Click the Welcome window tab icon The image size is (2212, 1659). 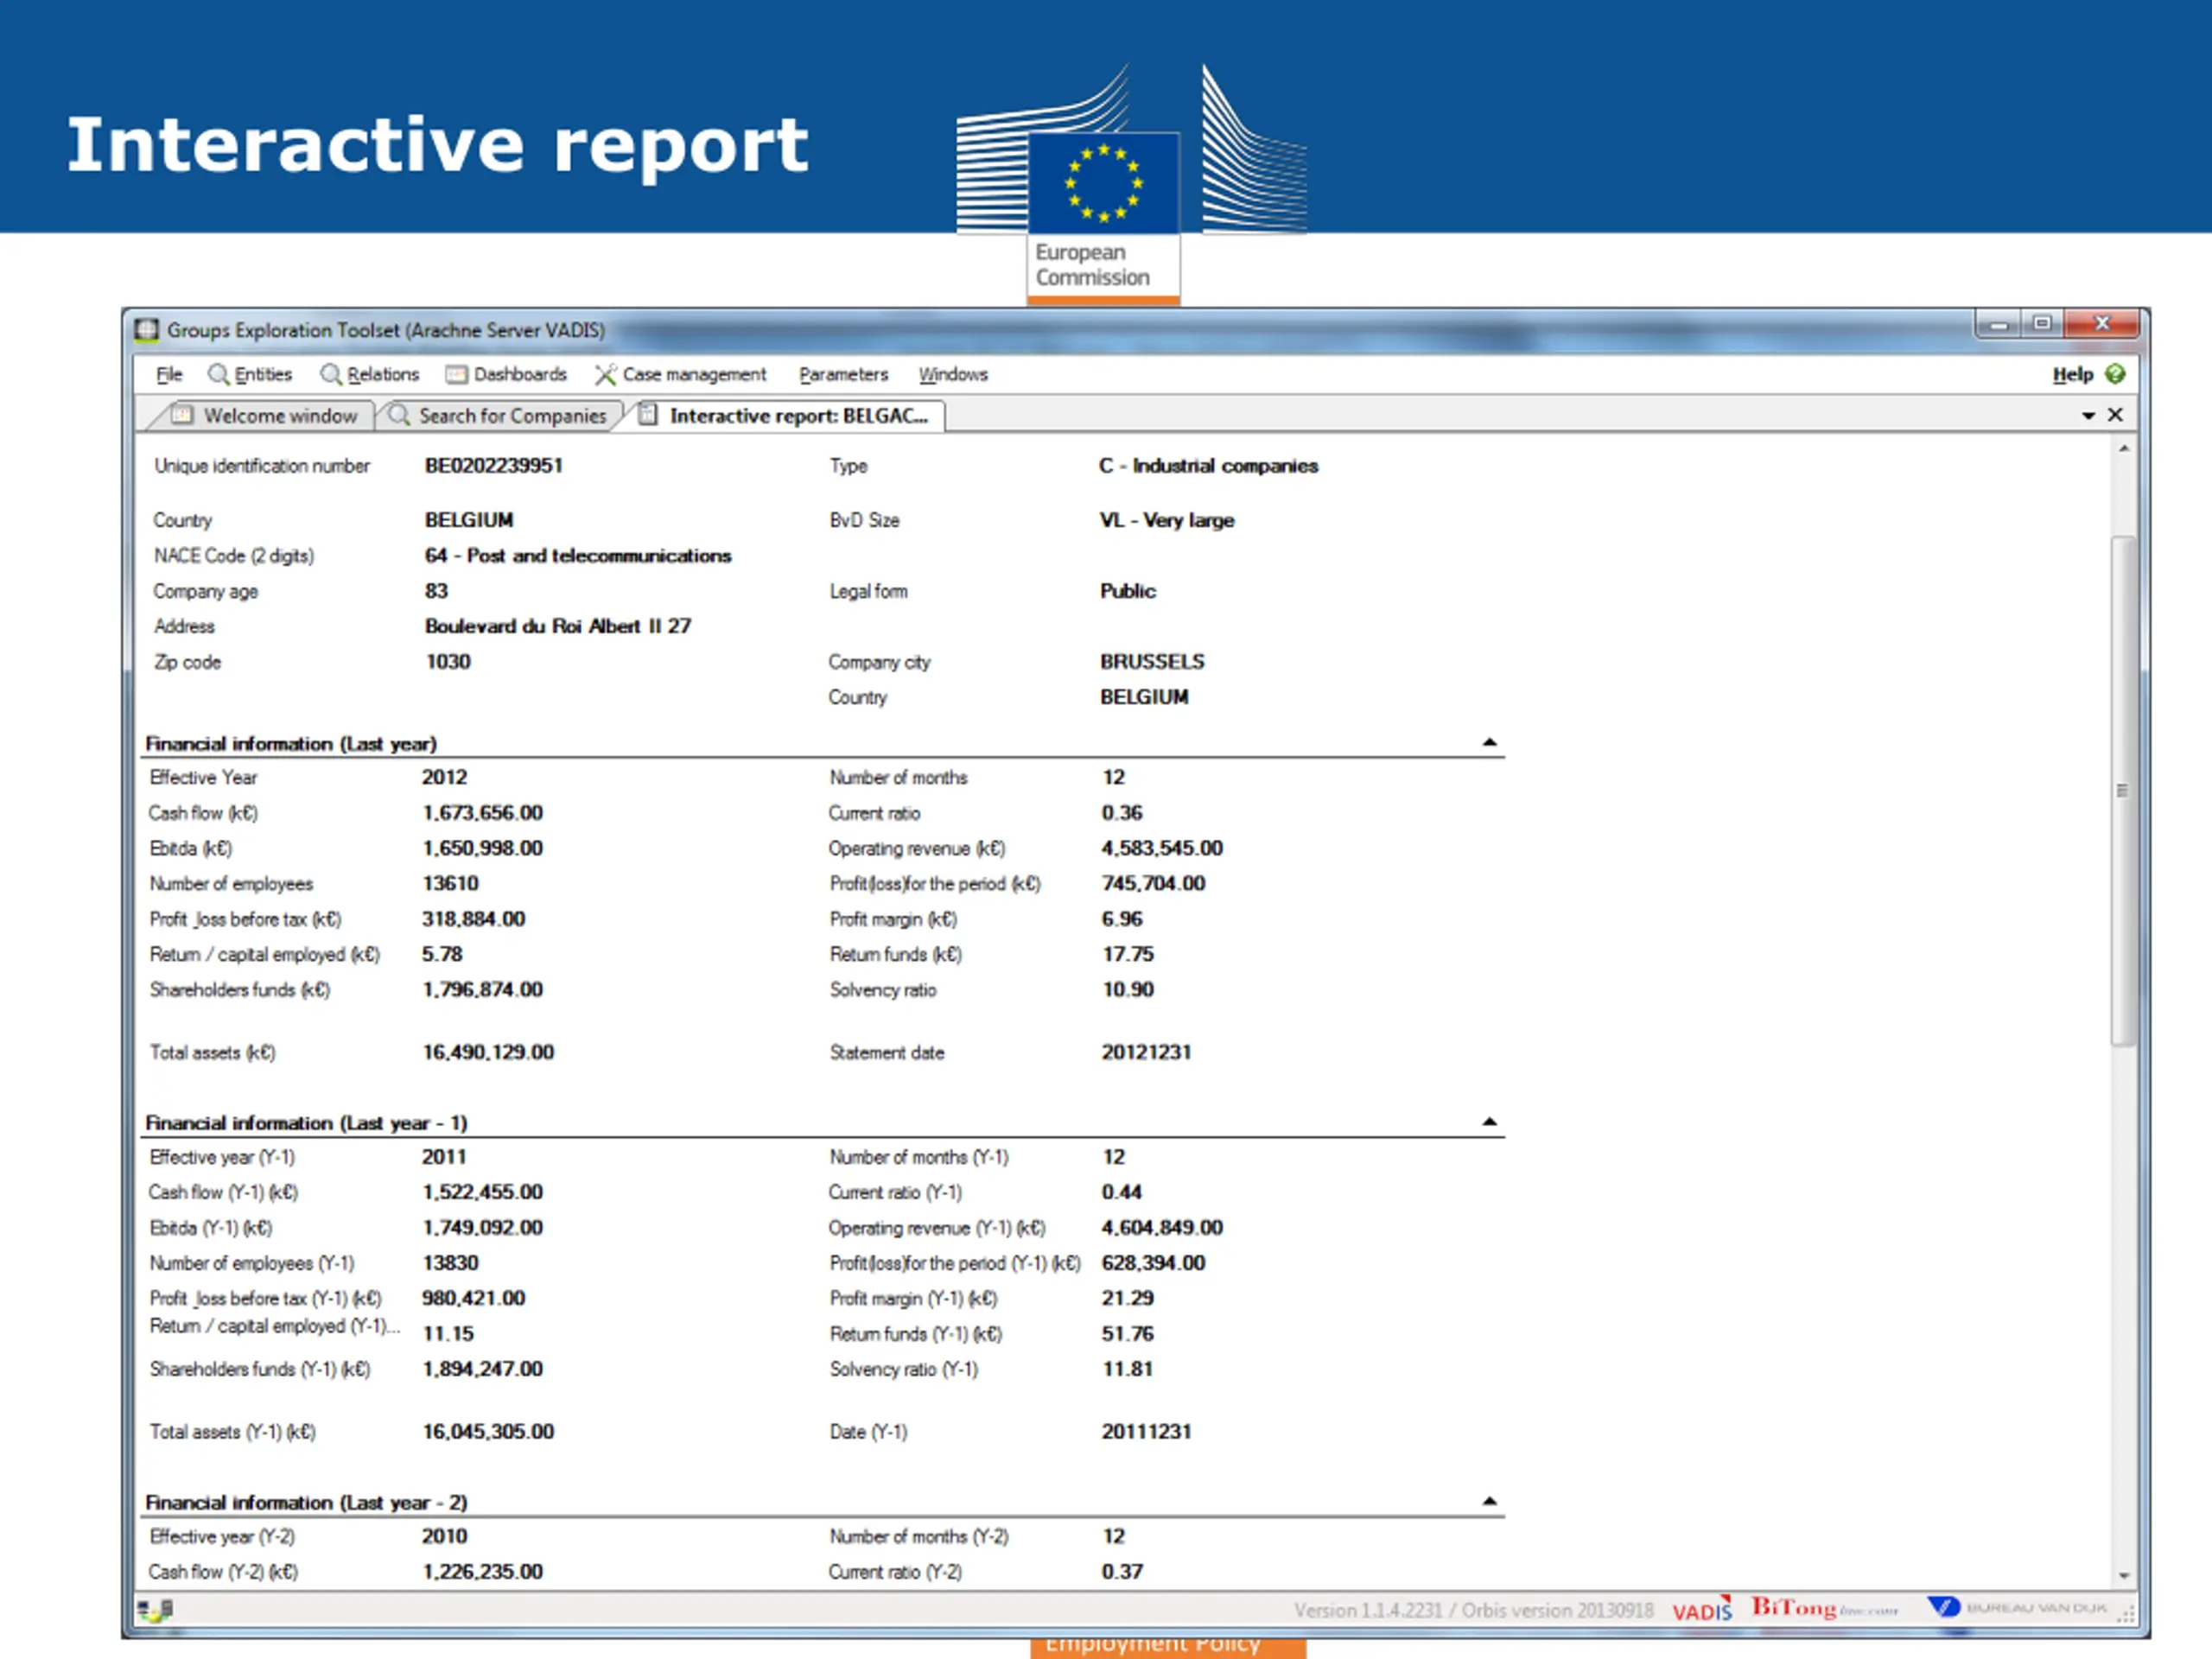[x=181, y=414]
